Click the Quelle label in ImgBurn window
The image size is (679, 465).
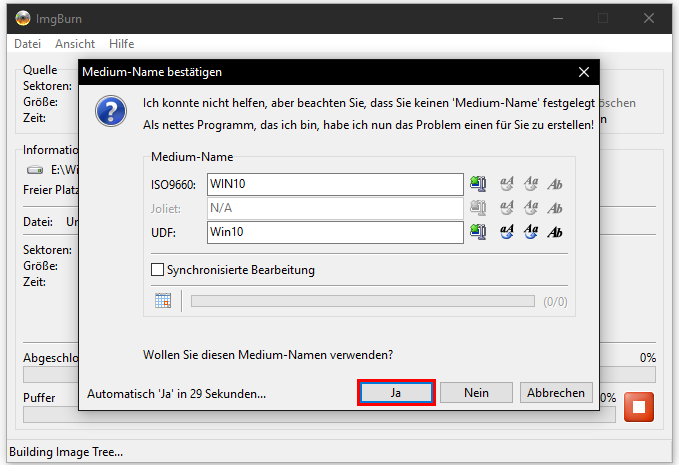(40, 70)
